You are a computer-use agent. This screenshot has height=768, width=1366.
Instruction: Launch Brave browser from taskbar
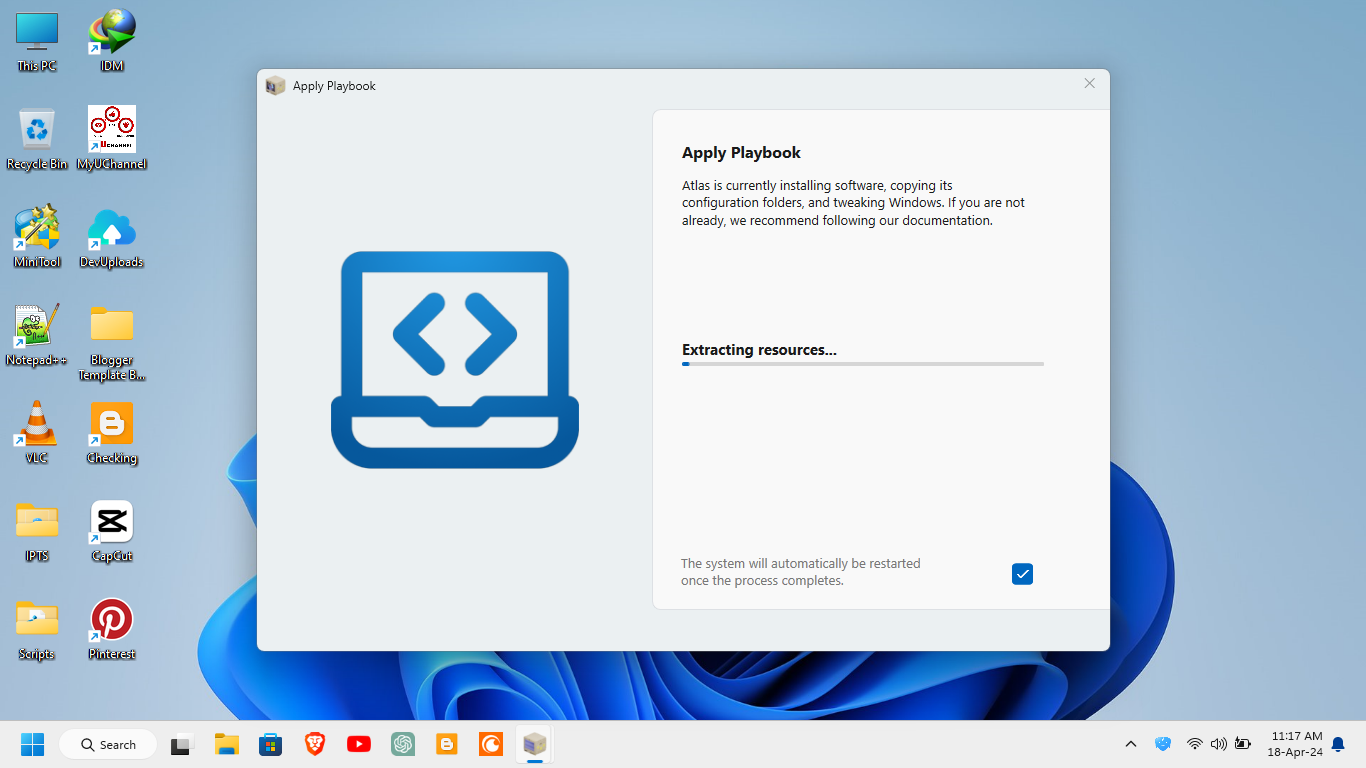(315, 744)
